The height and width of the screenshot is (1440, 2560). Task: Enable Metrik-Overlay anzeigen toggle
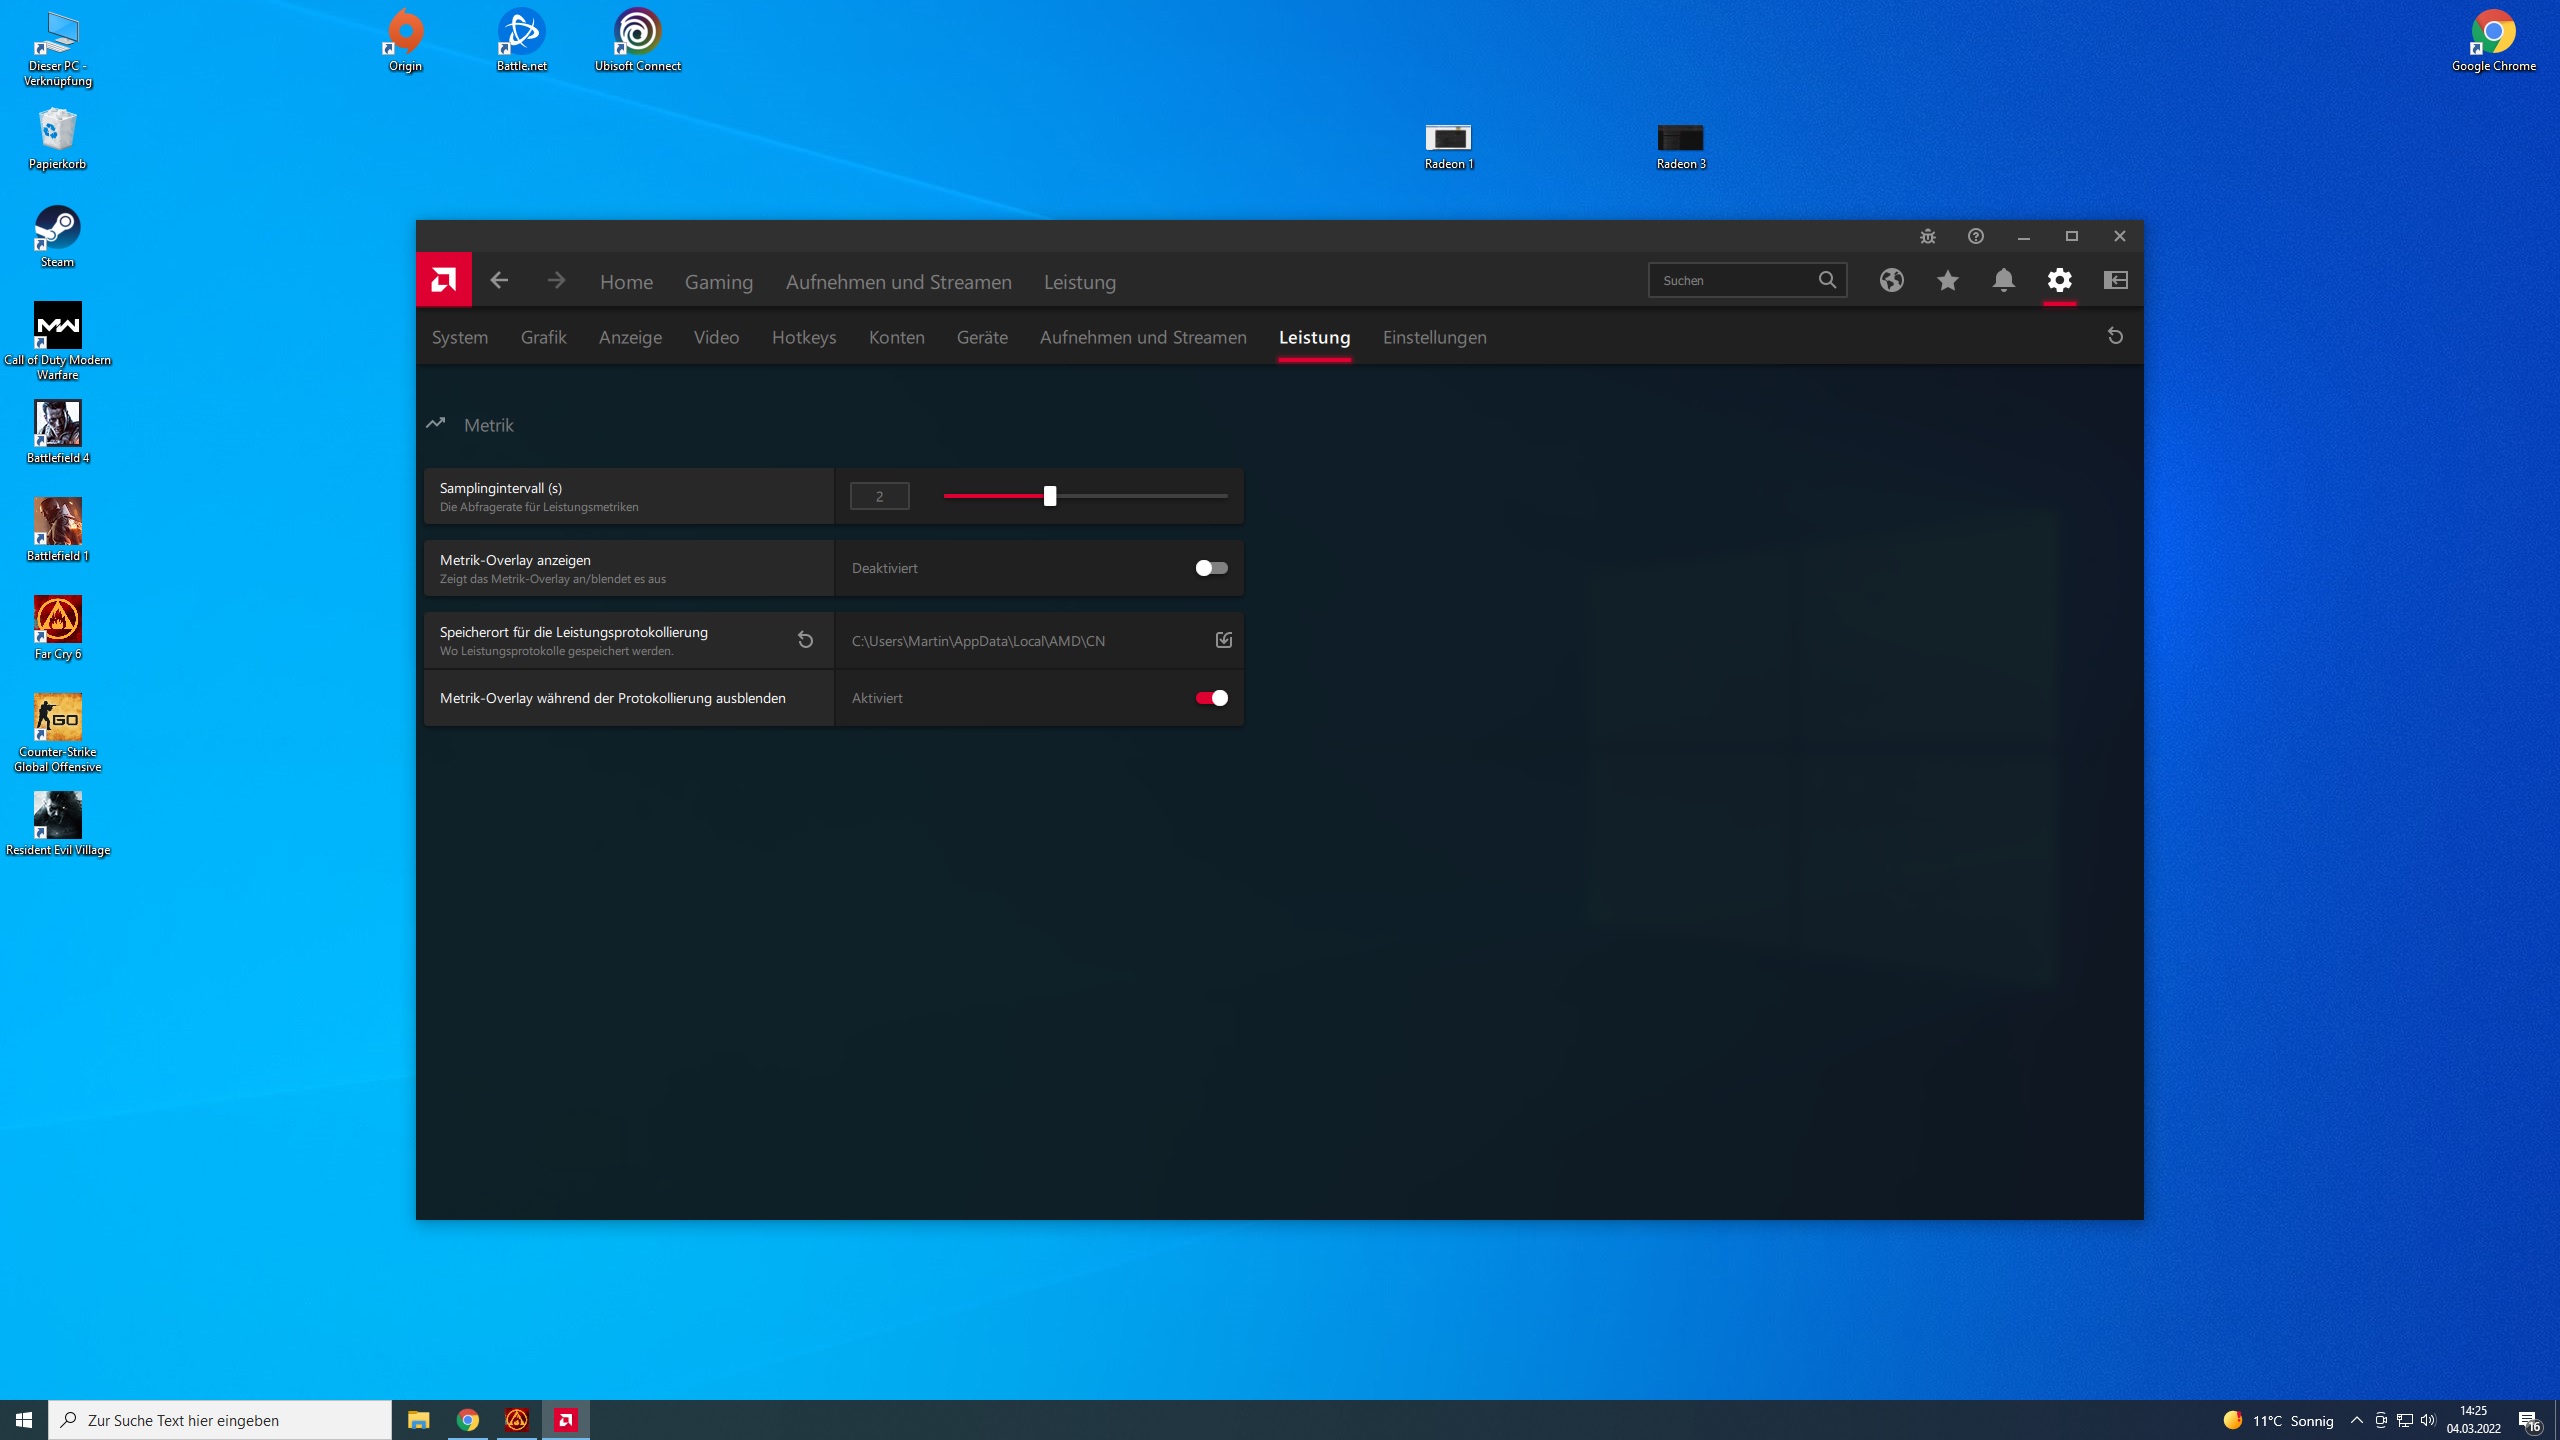(x=1211, y=568)
